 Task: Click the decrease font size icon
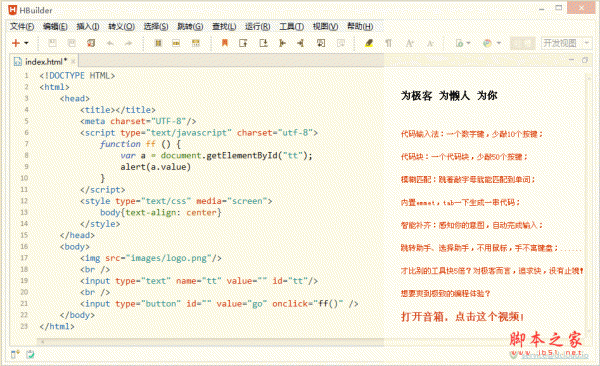click(x=430, y=43)
